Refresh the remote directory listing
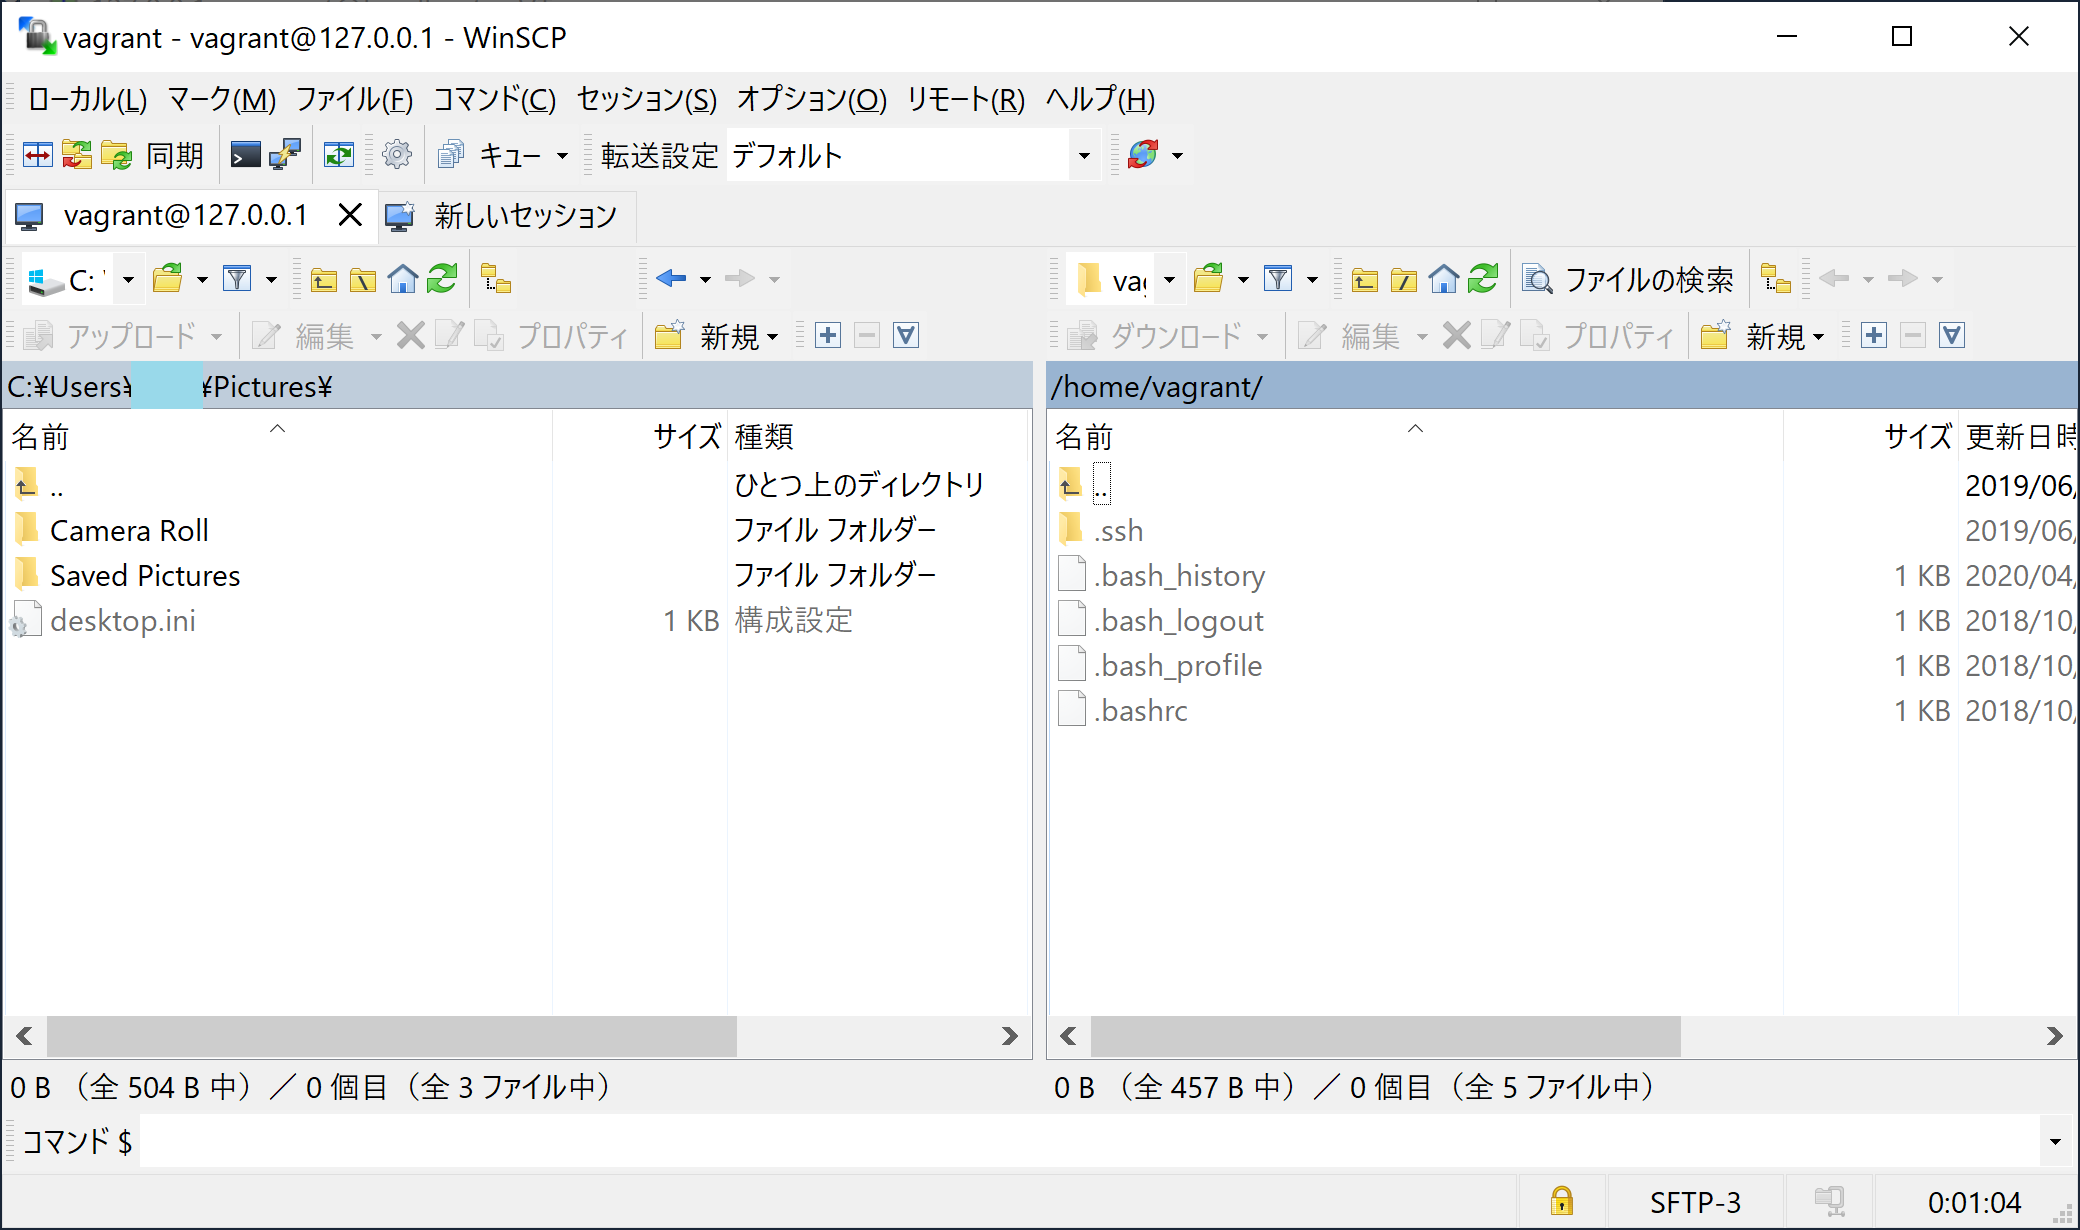Screen dimensions: 2080x1230 pos(1484,279)
